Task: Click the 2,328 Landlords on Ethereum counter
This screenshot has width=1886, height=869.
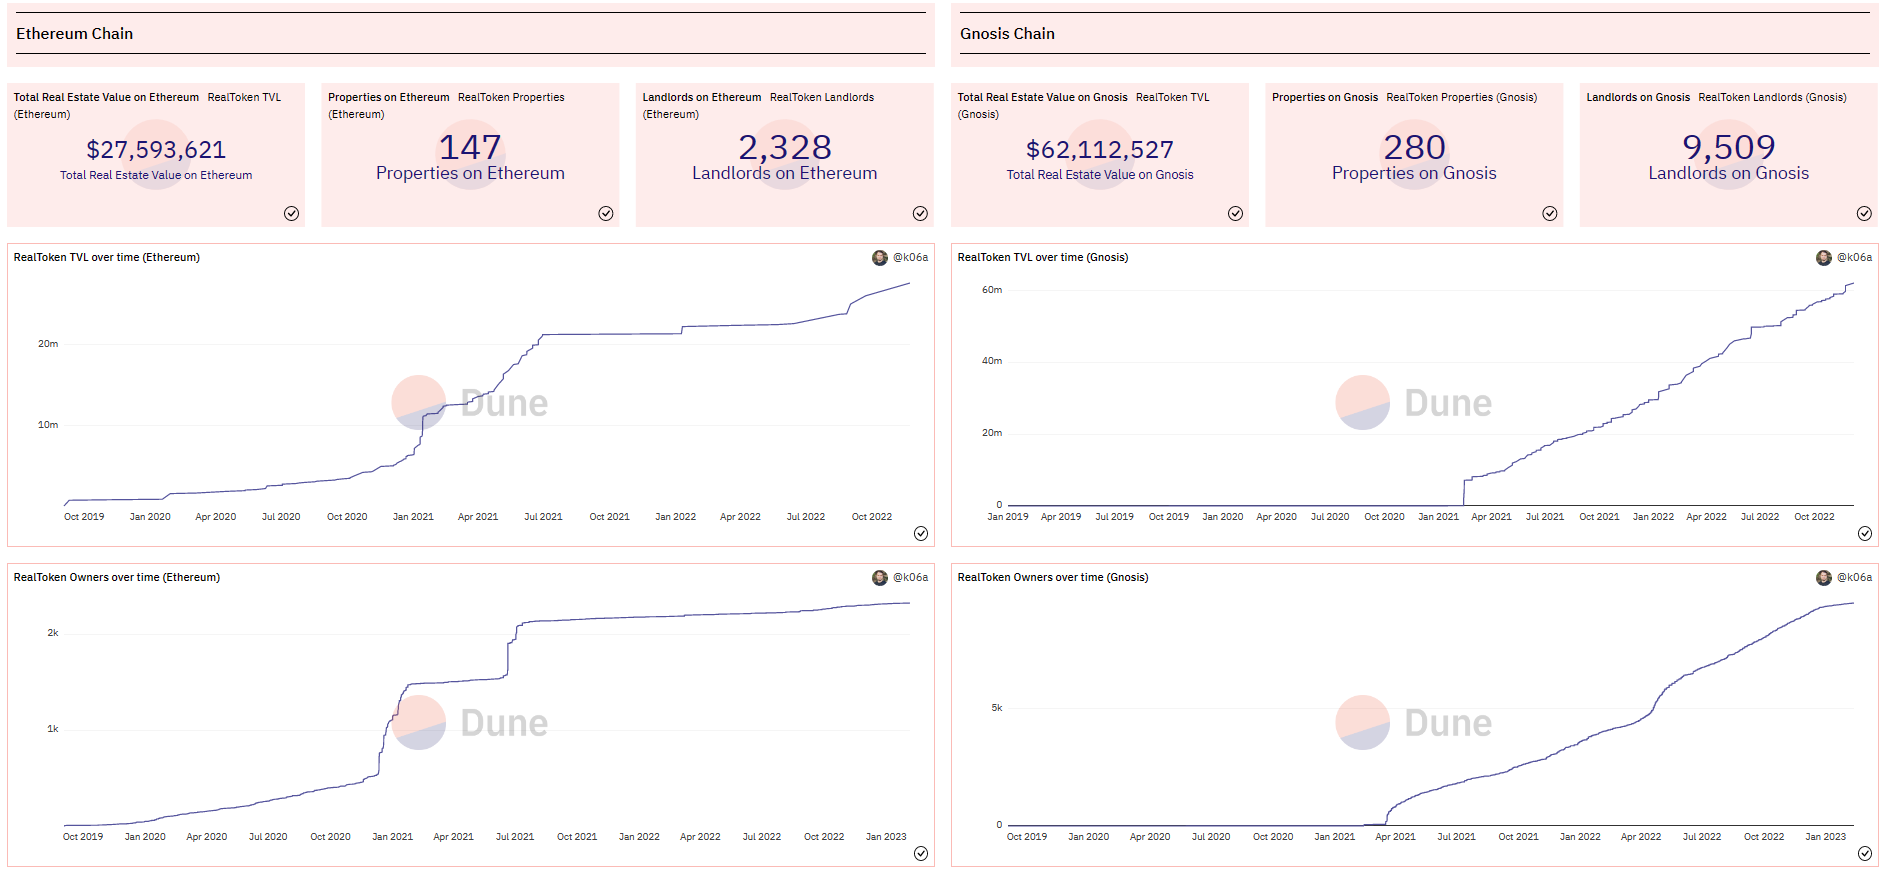Action: tap(784, 148)
